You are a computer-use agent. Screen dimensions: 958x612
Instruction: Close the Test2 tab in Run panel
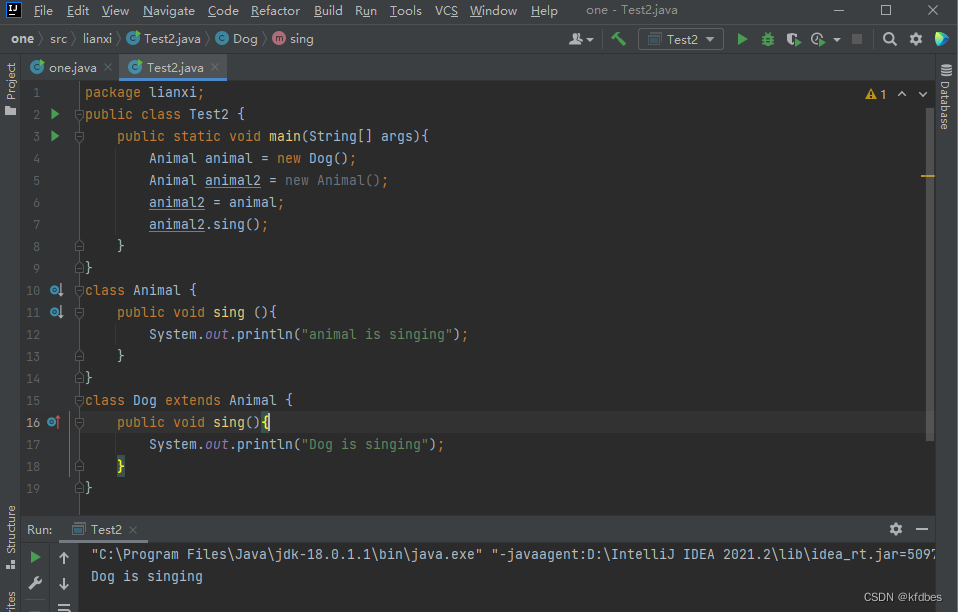pyautogui.click(x=133, y=530)
